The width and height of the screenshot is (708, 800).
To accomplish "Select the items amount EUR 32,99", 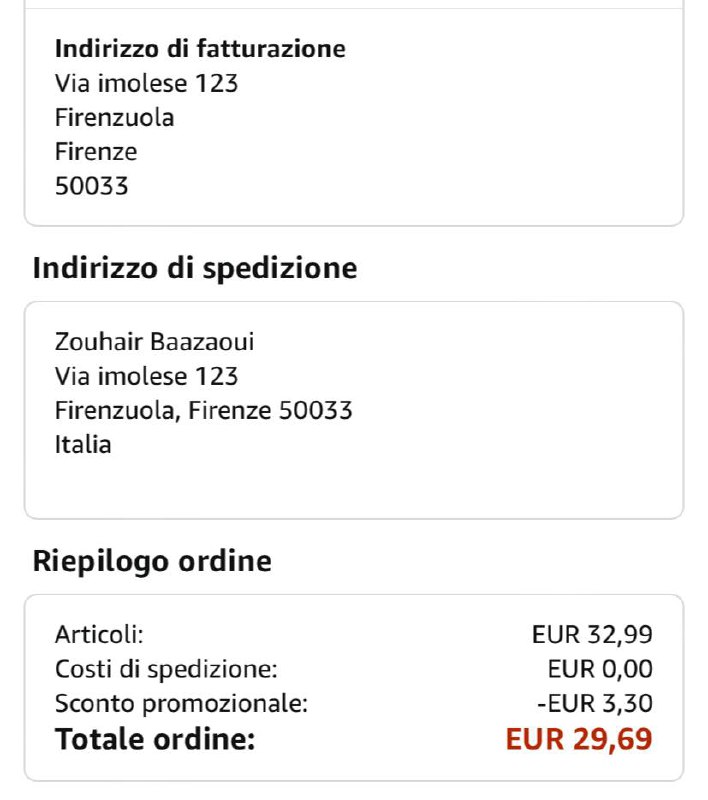I will pos(592,634).
